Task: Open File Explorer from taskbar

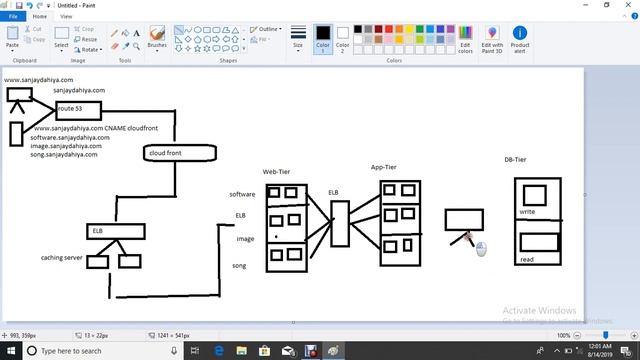Action: click(x=242, y=351)
